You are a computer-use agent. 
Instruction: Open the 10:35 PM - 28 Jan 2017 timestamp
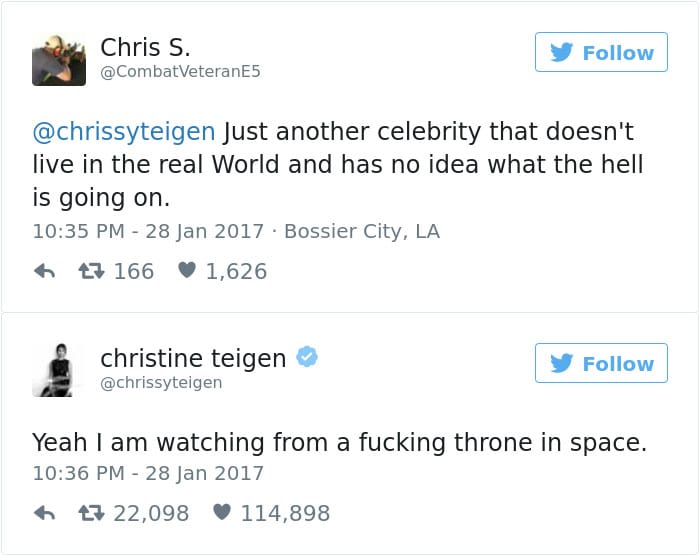tap(148, 231)
